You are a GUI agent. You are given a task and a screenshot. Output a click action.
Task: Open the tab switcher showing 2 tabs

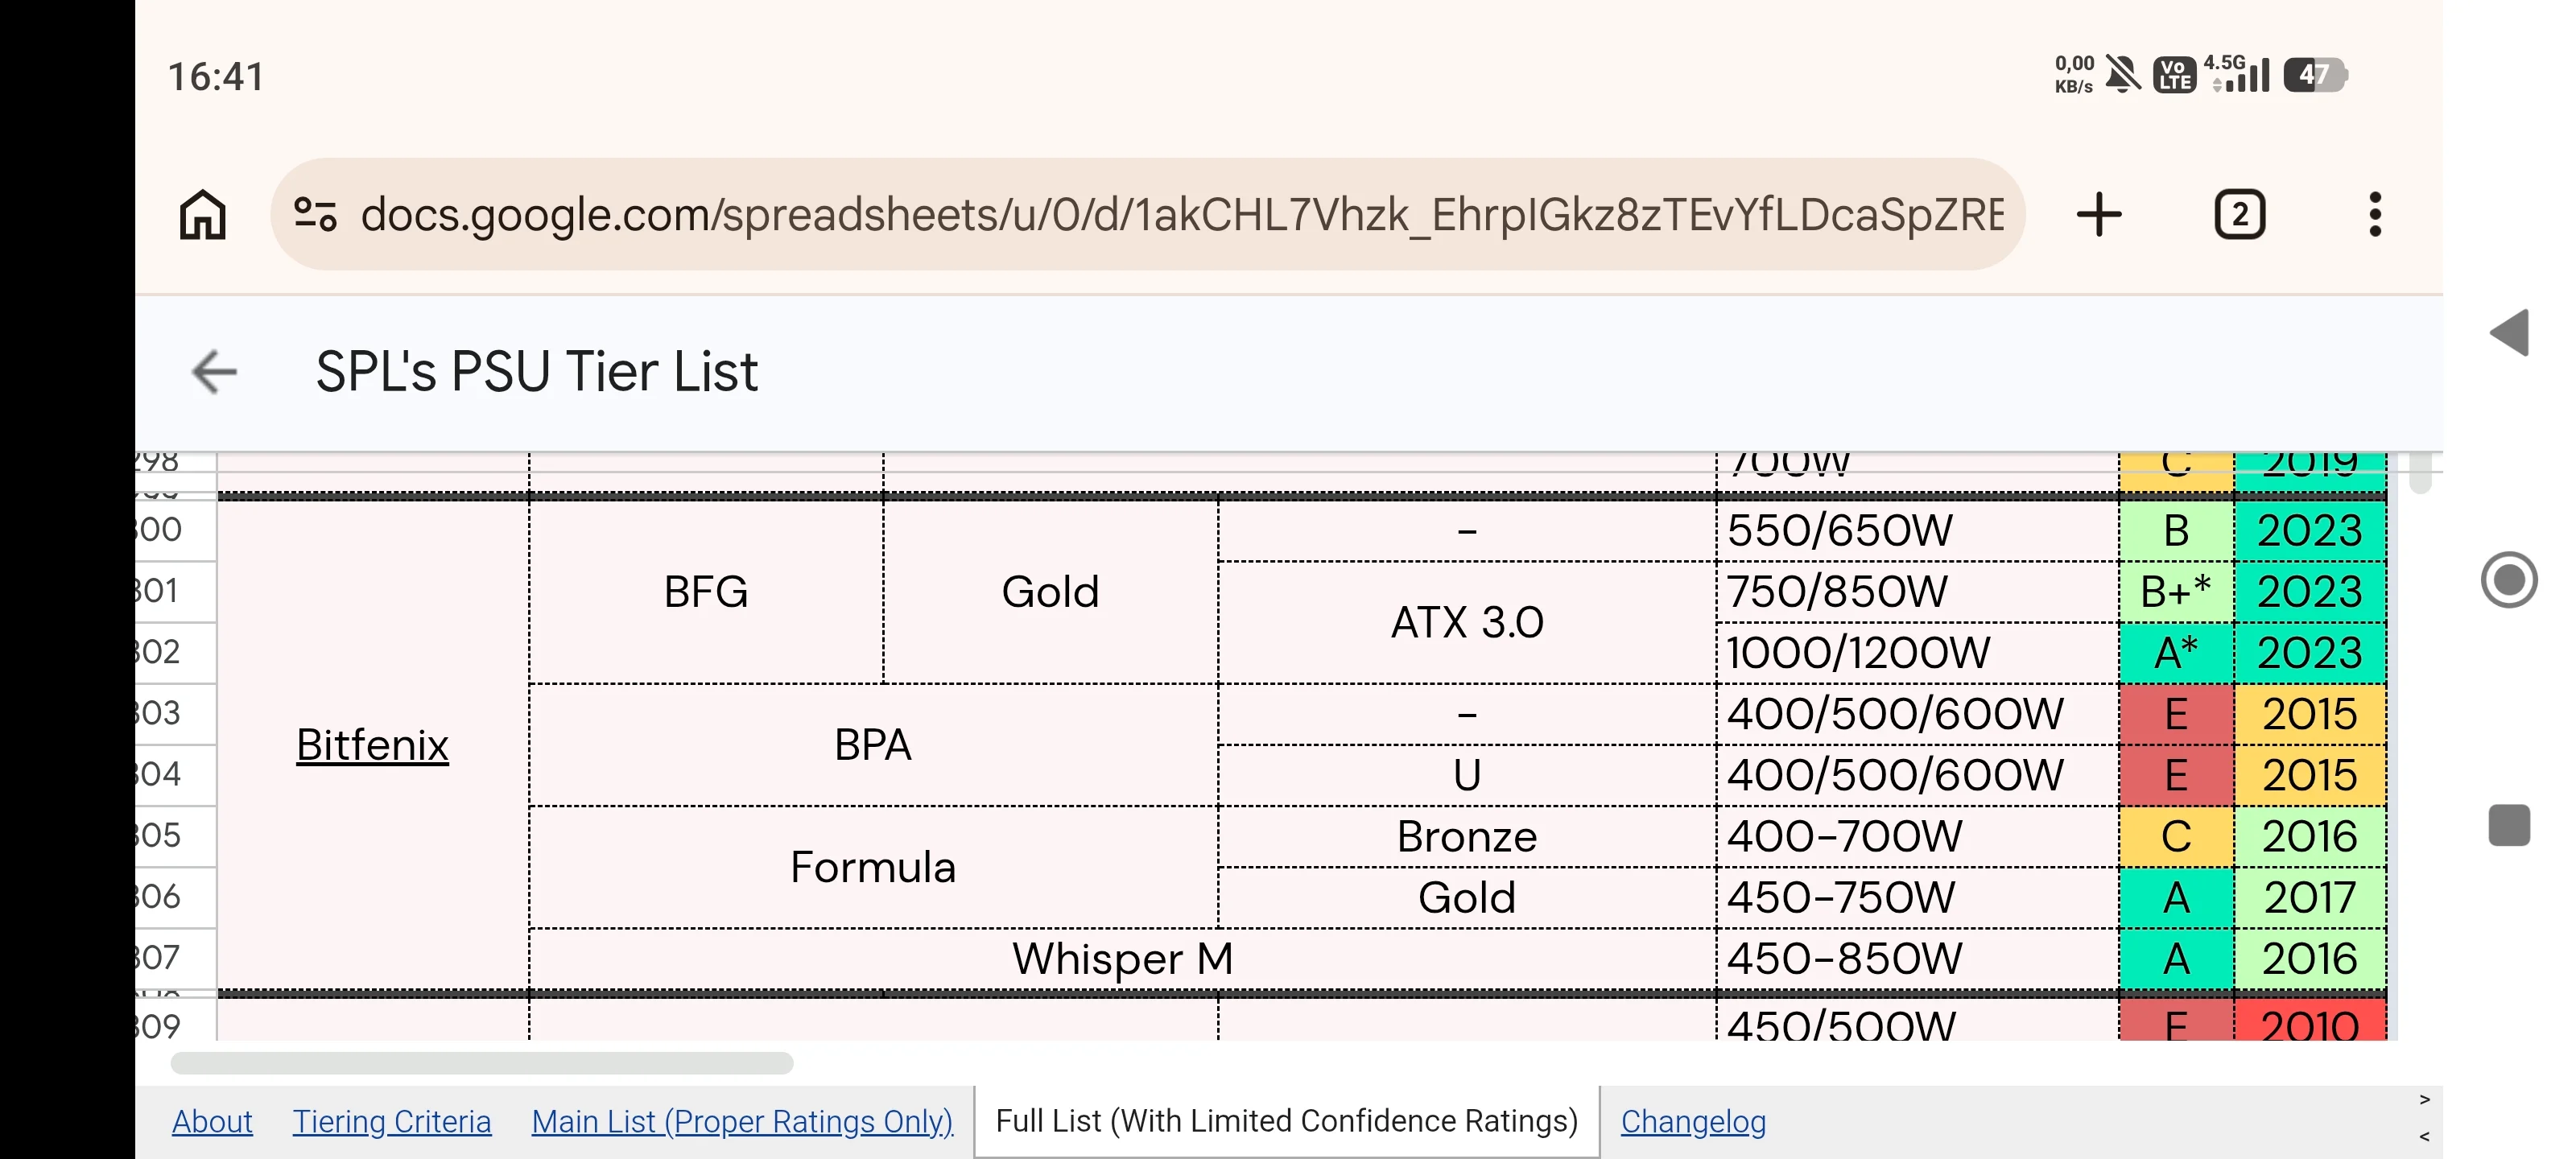(x=2240, y=214)
